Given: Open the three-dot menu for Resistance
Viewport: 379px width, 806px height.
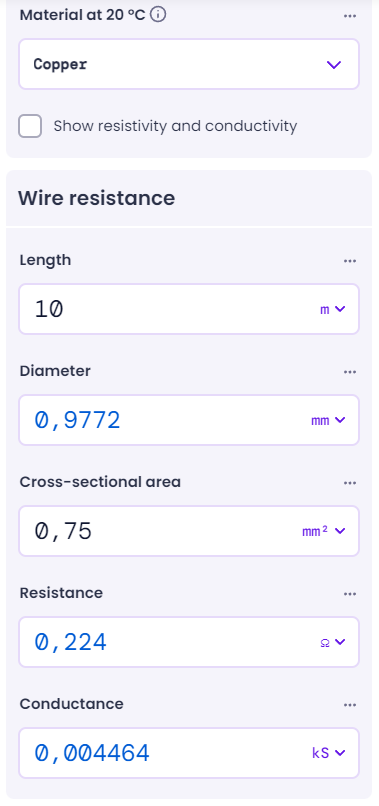Looking at the screenshot, I should pyautogui.click(x=350, y=594).
